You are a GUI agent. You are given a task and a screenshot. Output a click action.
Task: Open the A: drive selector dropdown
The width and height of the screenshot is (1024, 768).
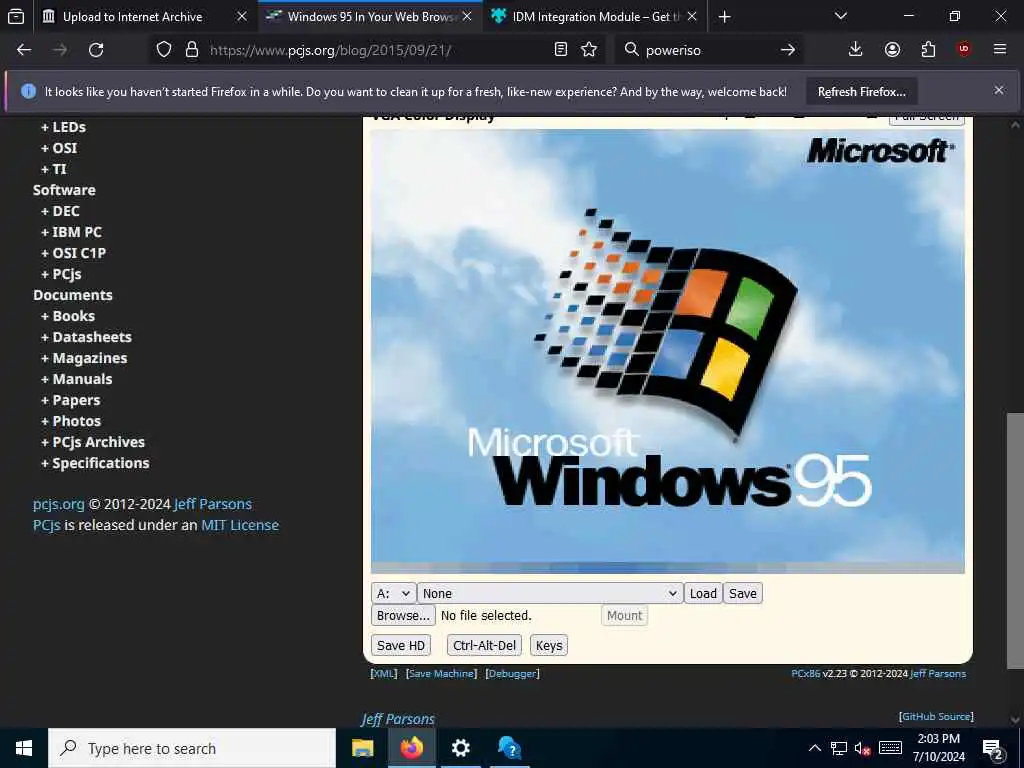tap(393, 594)
